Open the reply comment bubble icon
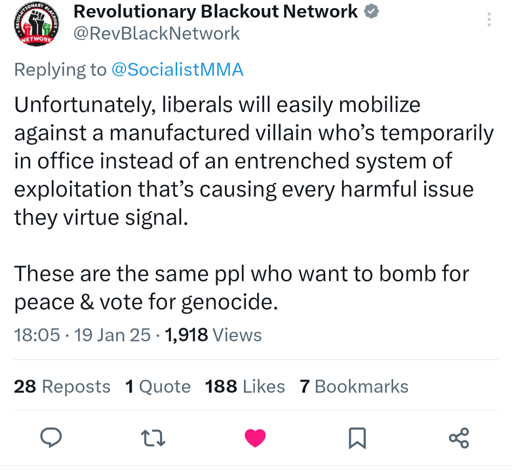The width and height of the screenshot is (512, 470). [x=51, y=437]
